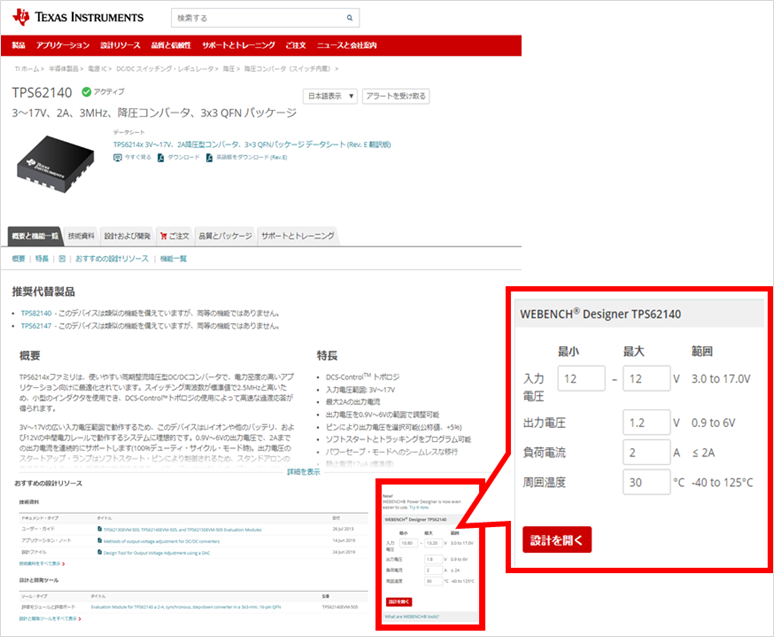Click the search magnifier icon
This screenshot has width=774, height=637.
[350, 18]
